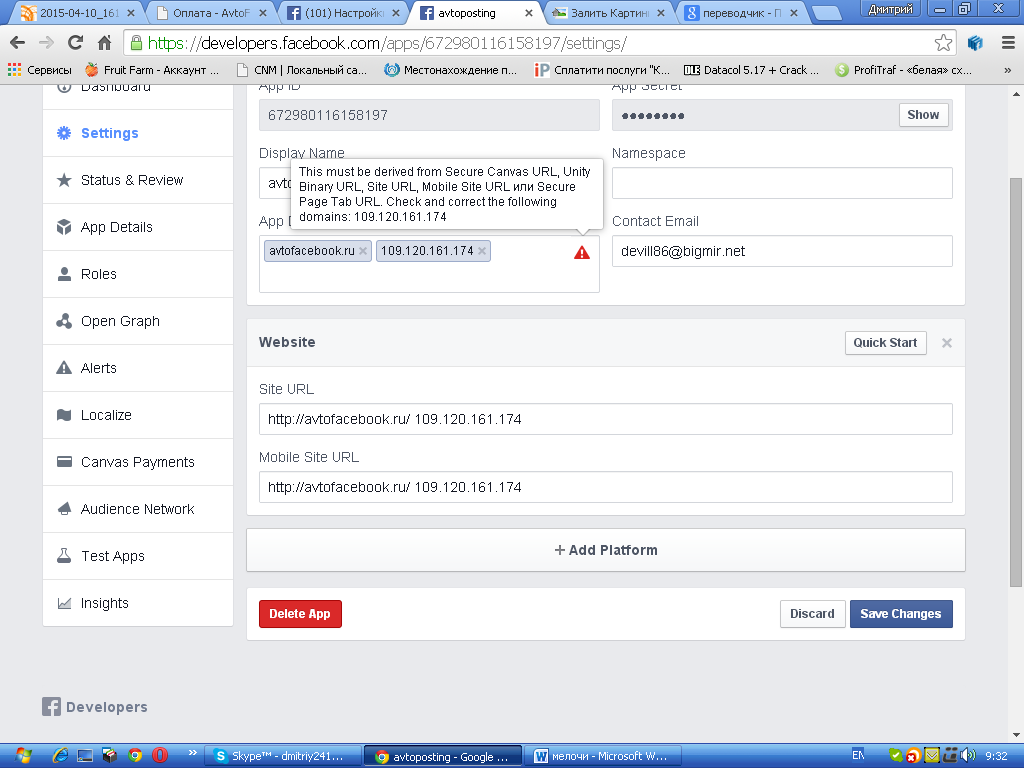
Task: Open Fruit Farm bookmark
Action: [x=153, y=70]
